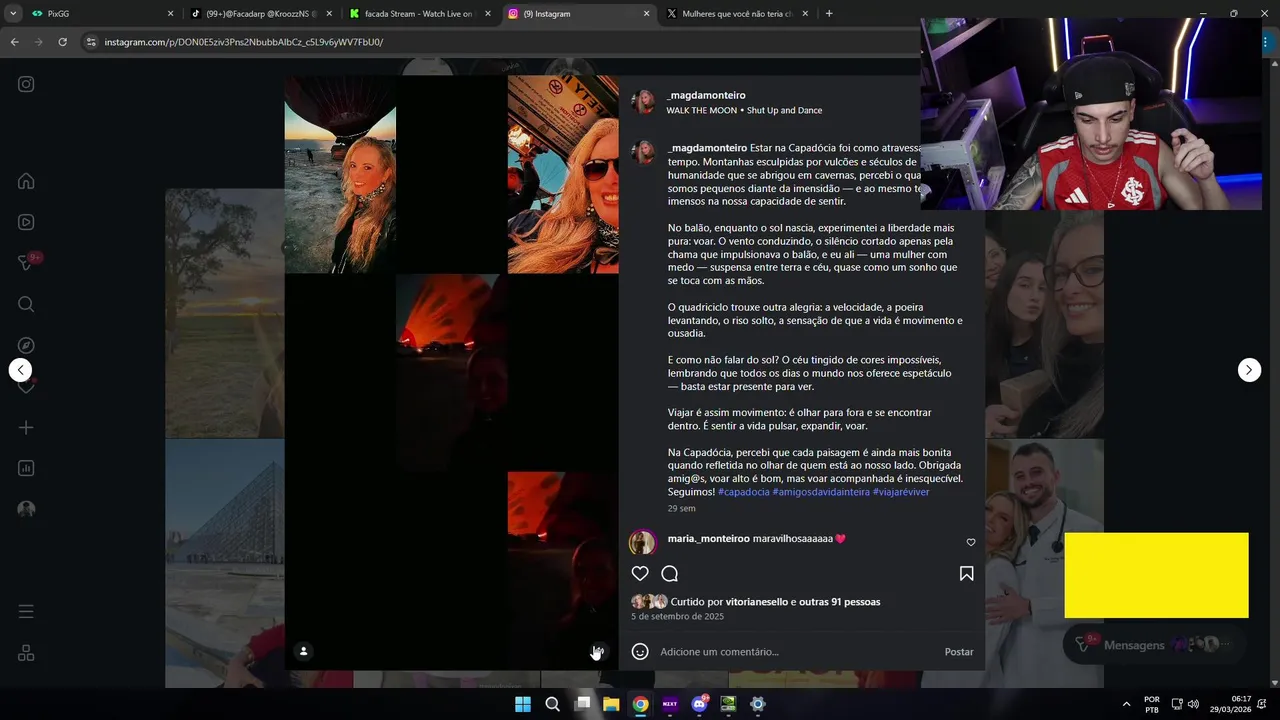Switch to the @Facadarp TikTok tab

261,14
